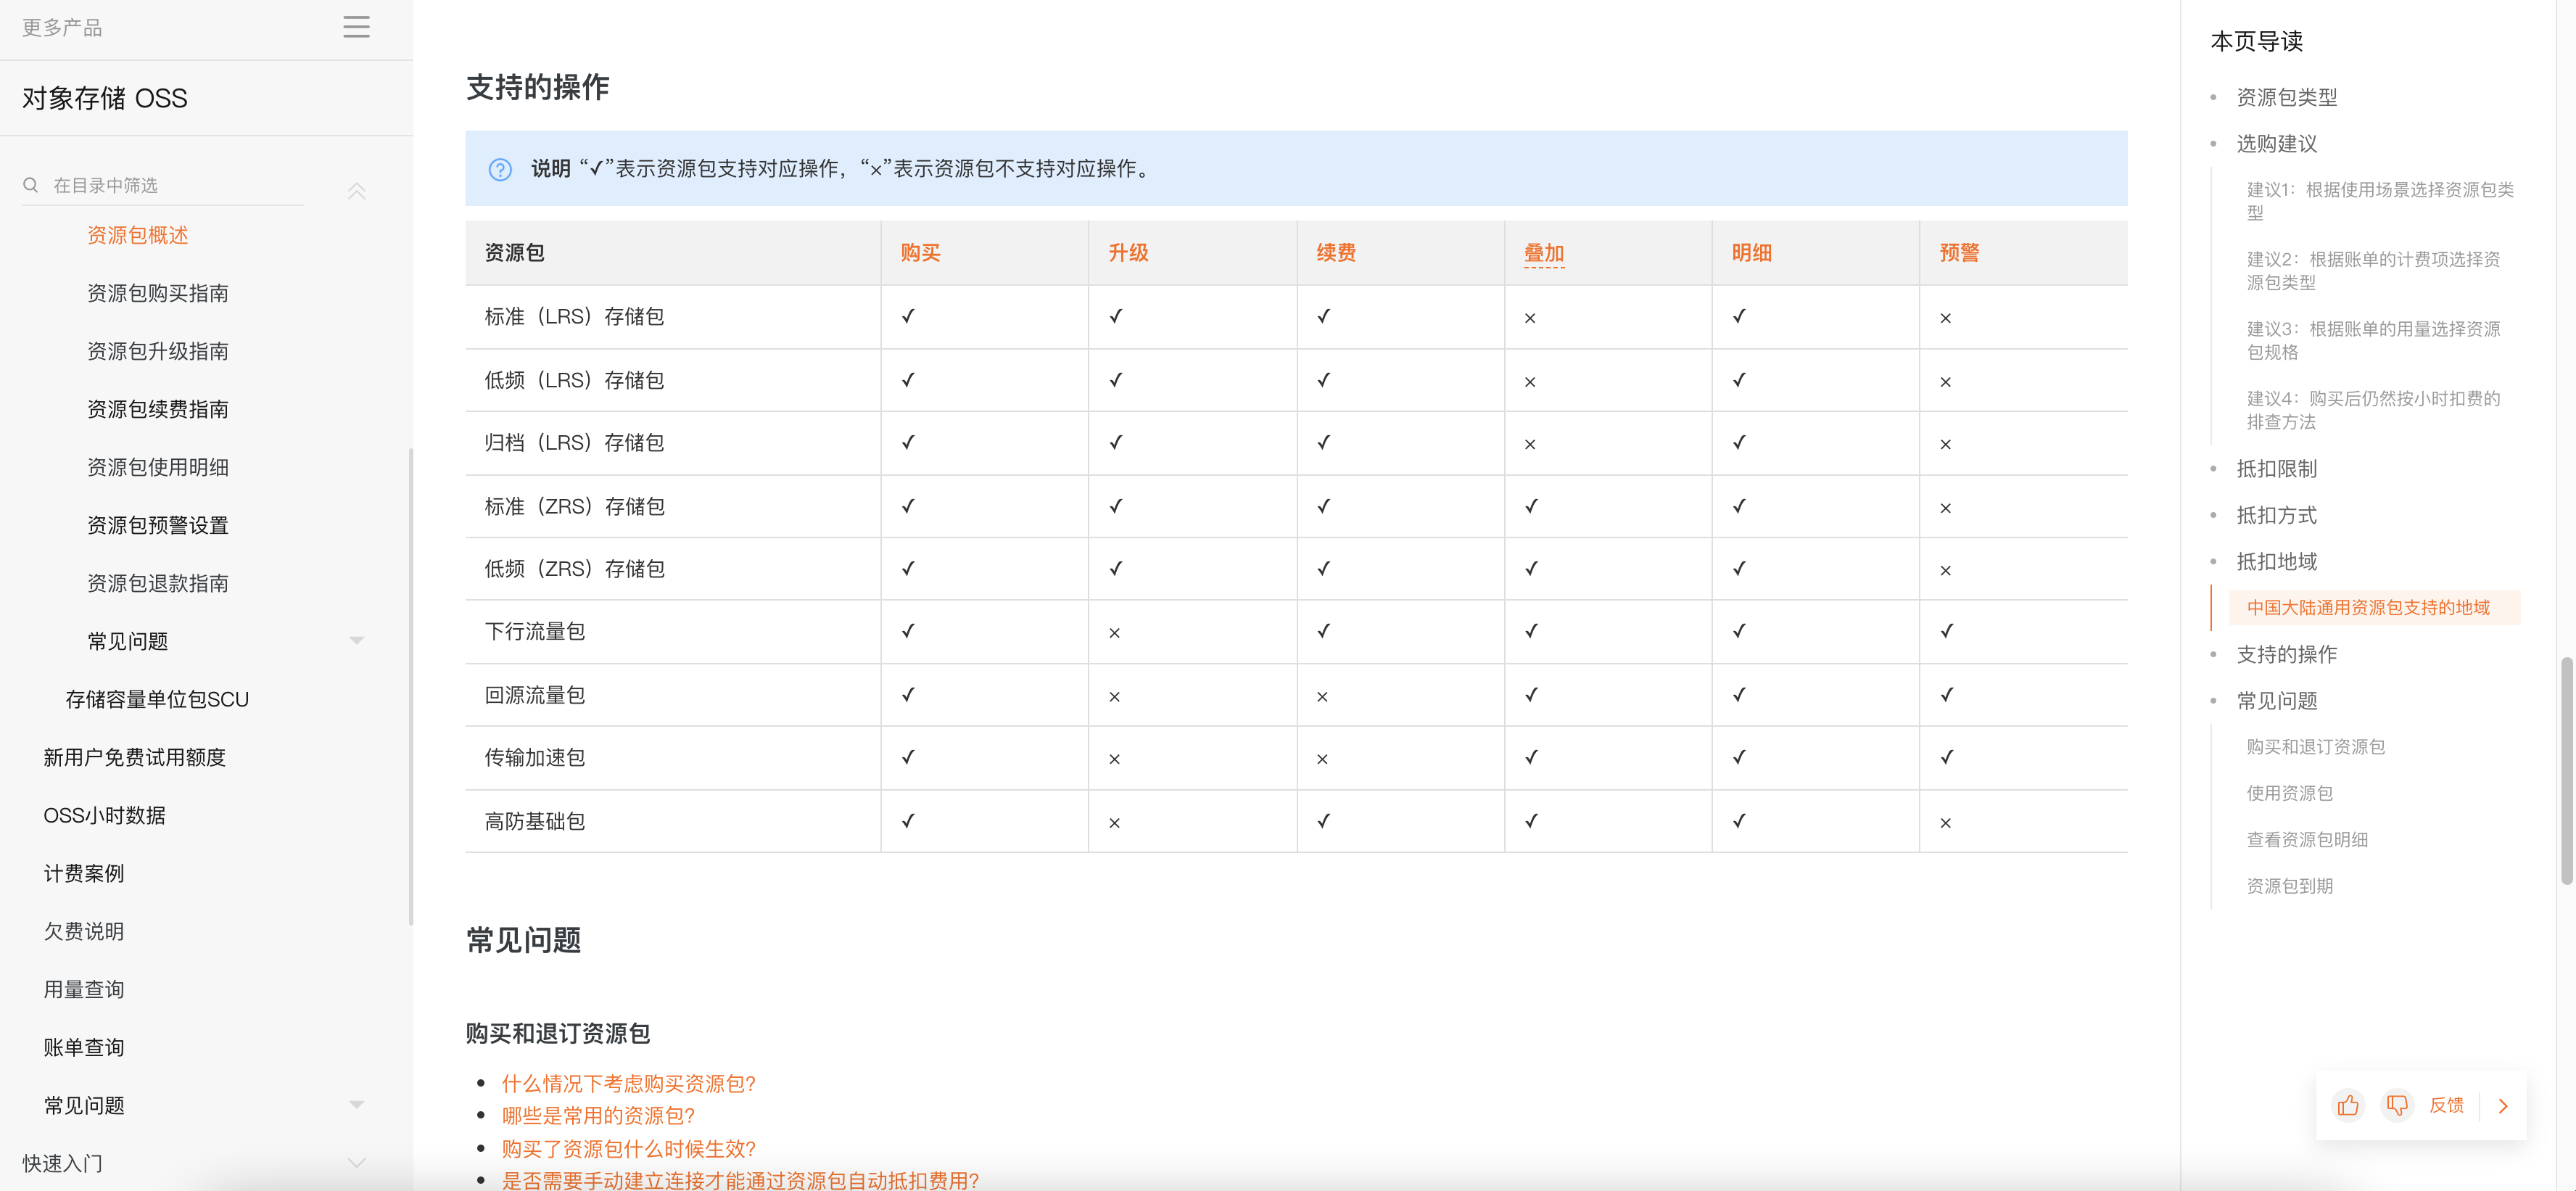Click the arrow icon next to 反馈
This screenshot has height=1191, width=2576.
pyautogui.click(x=2503, y=1105)
